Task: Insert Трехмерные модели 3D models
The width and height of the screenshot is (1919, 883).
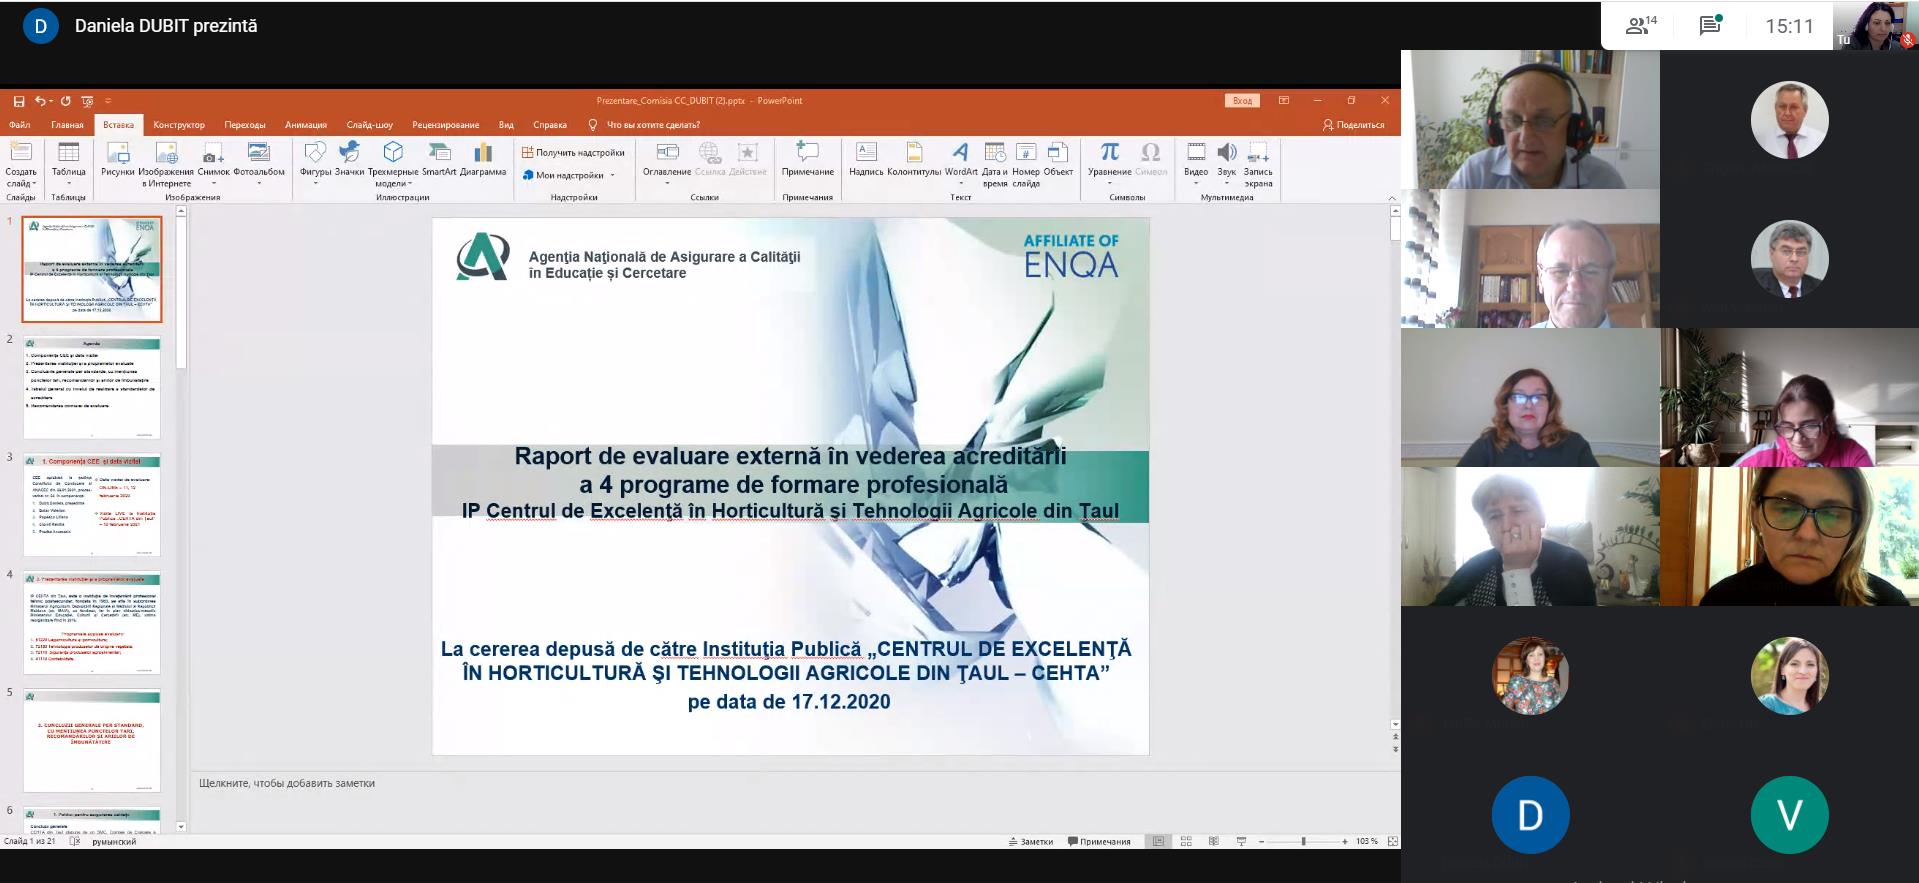Action: click(393, 165)
